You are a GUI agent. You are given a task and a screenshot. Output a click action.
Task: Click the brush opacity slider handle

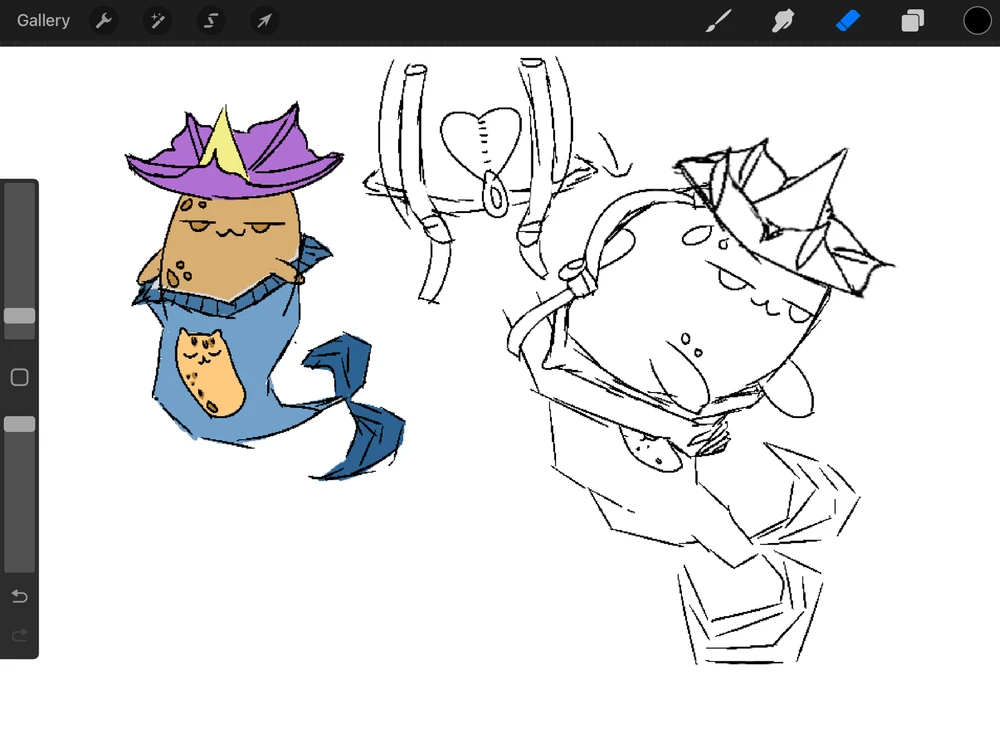tap(19, 424)
